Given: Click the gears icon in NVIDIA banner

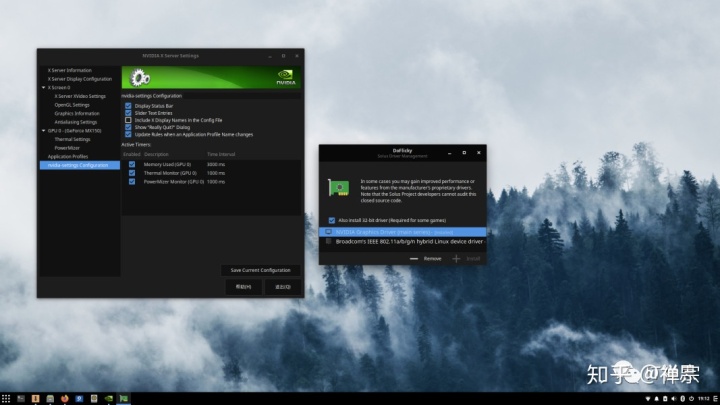Looking at the screenshot, I should (140, 78).
